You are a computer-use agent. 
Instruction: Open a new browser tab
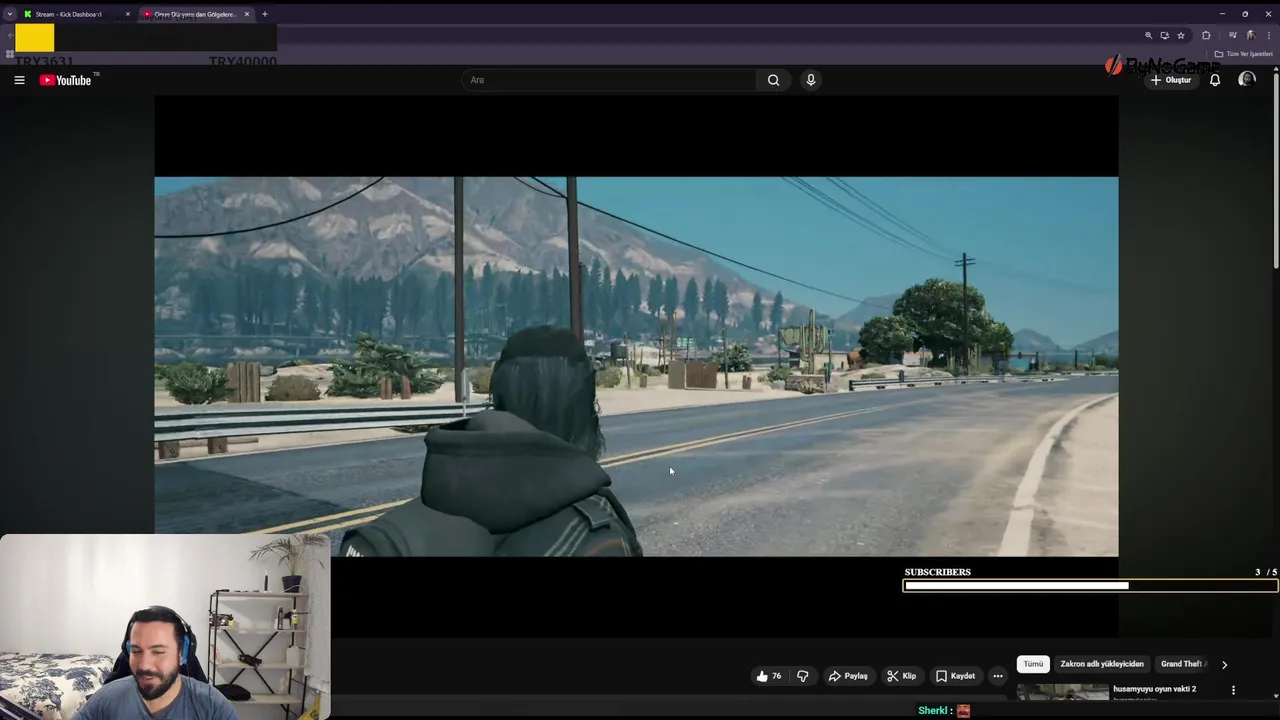264,14
